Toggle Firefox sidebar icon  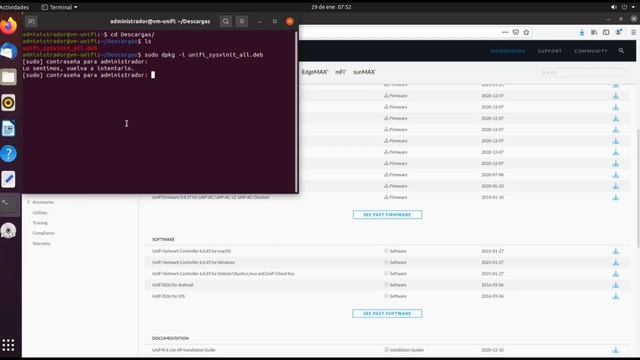click(606, 32)
